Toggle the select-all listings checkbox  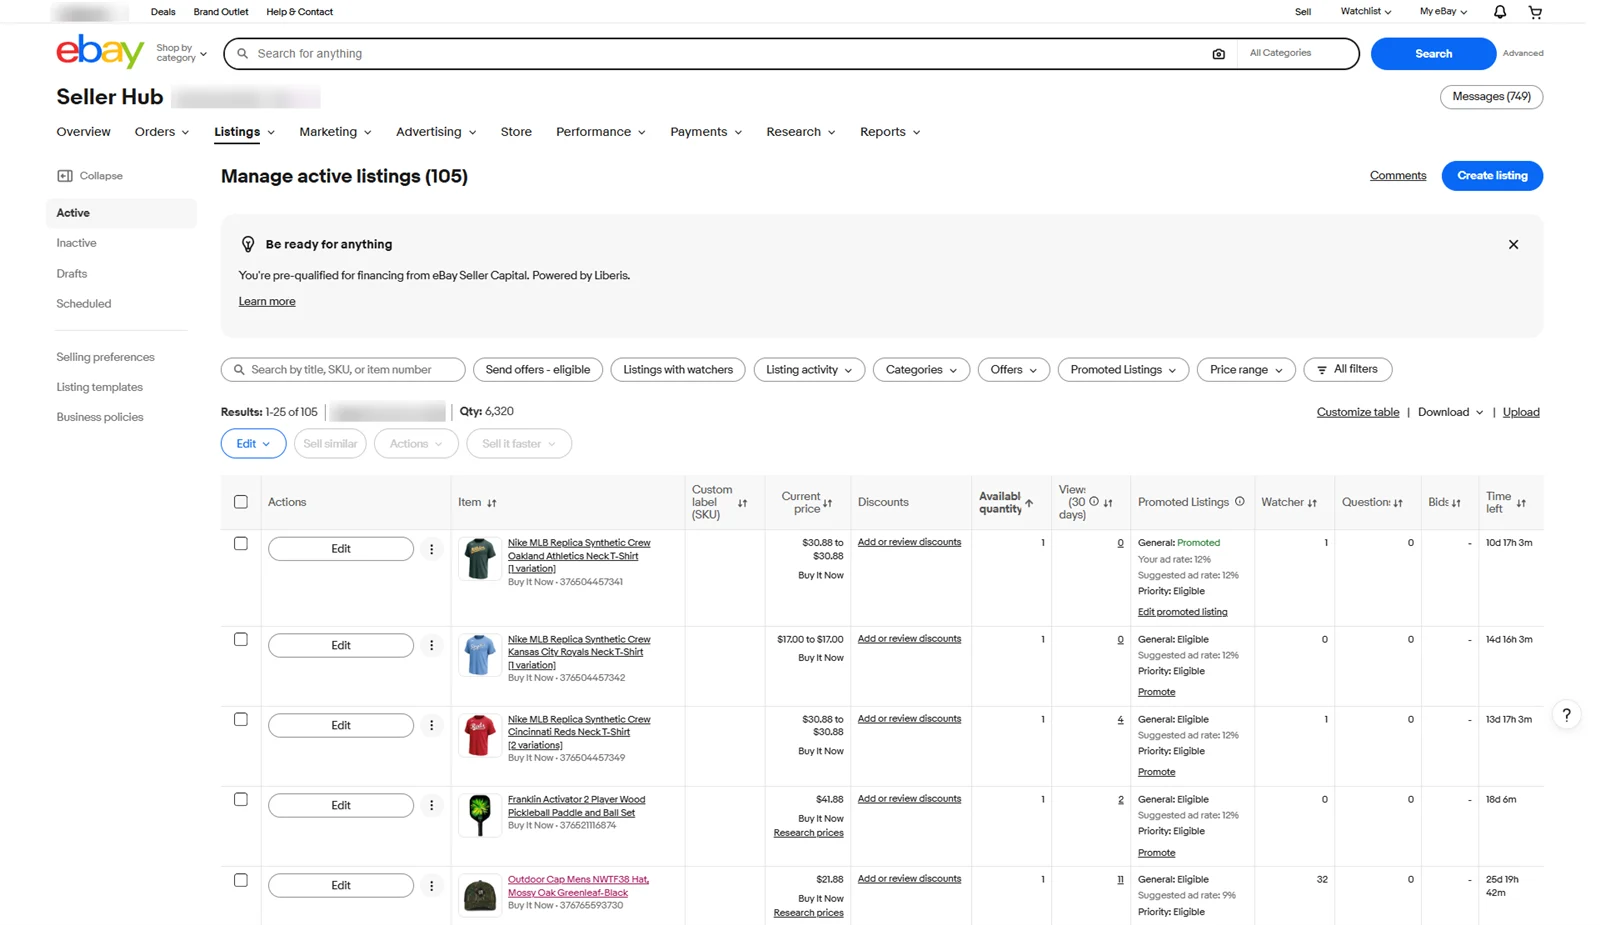[241, 502]
